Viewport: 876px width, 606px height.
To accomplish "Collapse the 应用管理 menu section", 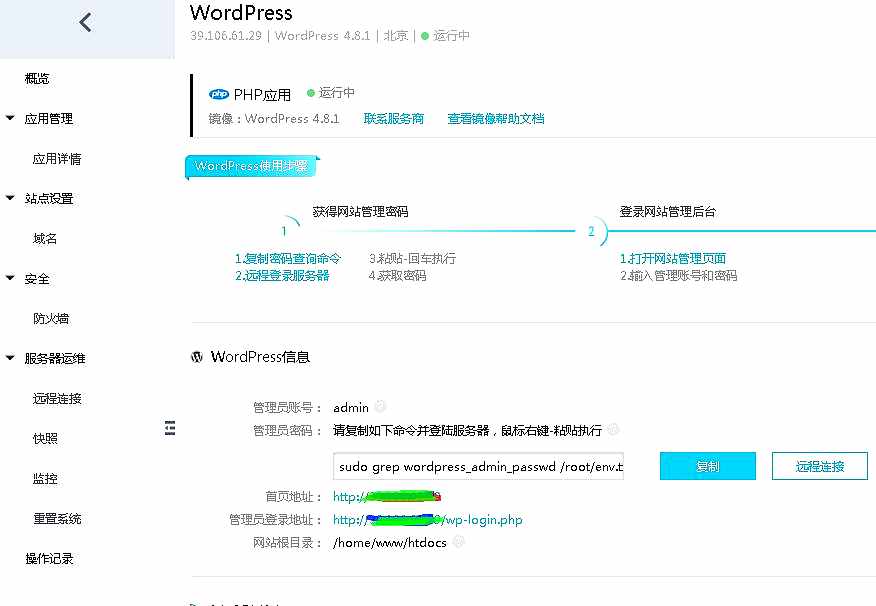I will point(10,118).
